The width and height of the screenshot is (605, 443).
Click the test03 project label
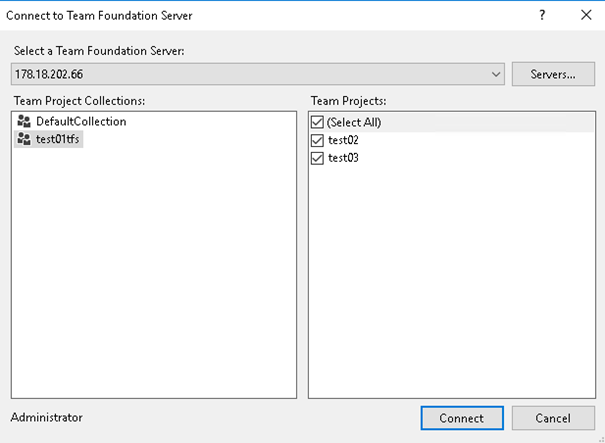[343, 158]
